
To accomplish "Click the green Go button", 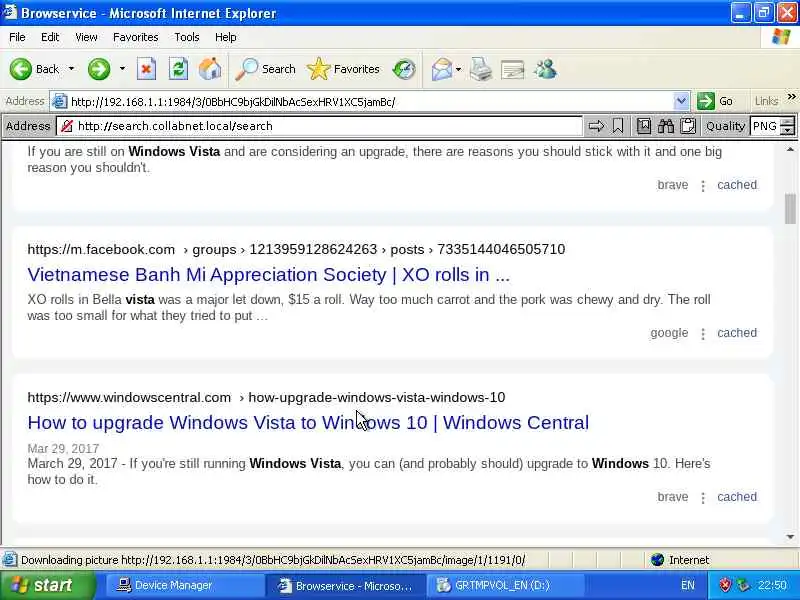I will pyautogui.click(x=716, y=102).
